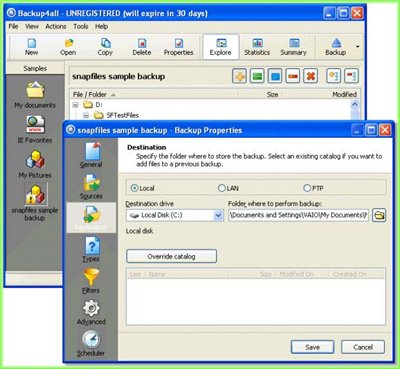Viewport: 400px width, 369px height.
Task: Sort by File / Folder column header
Action: (x=155, y=95)
